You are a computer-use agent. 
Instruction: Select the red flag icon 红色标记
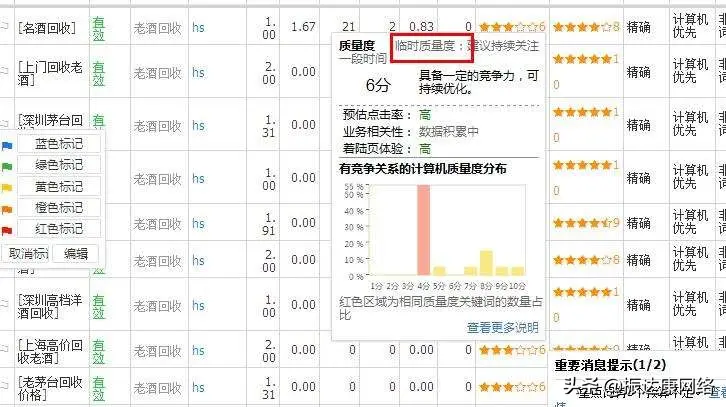[x=6, y=230]
